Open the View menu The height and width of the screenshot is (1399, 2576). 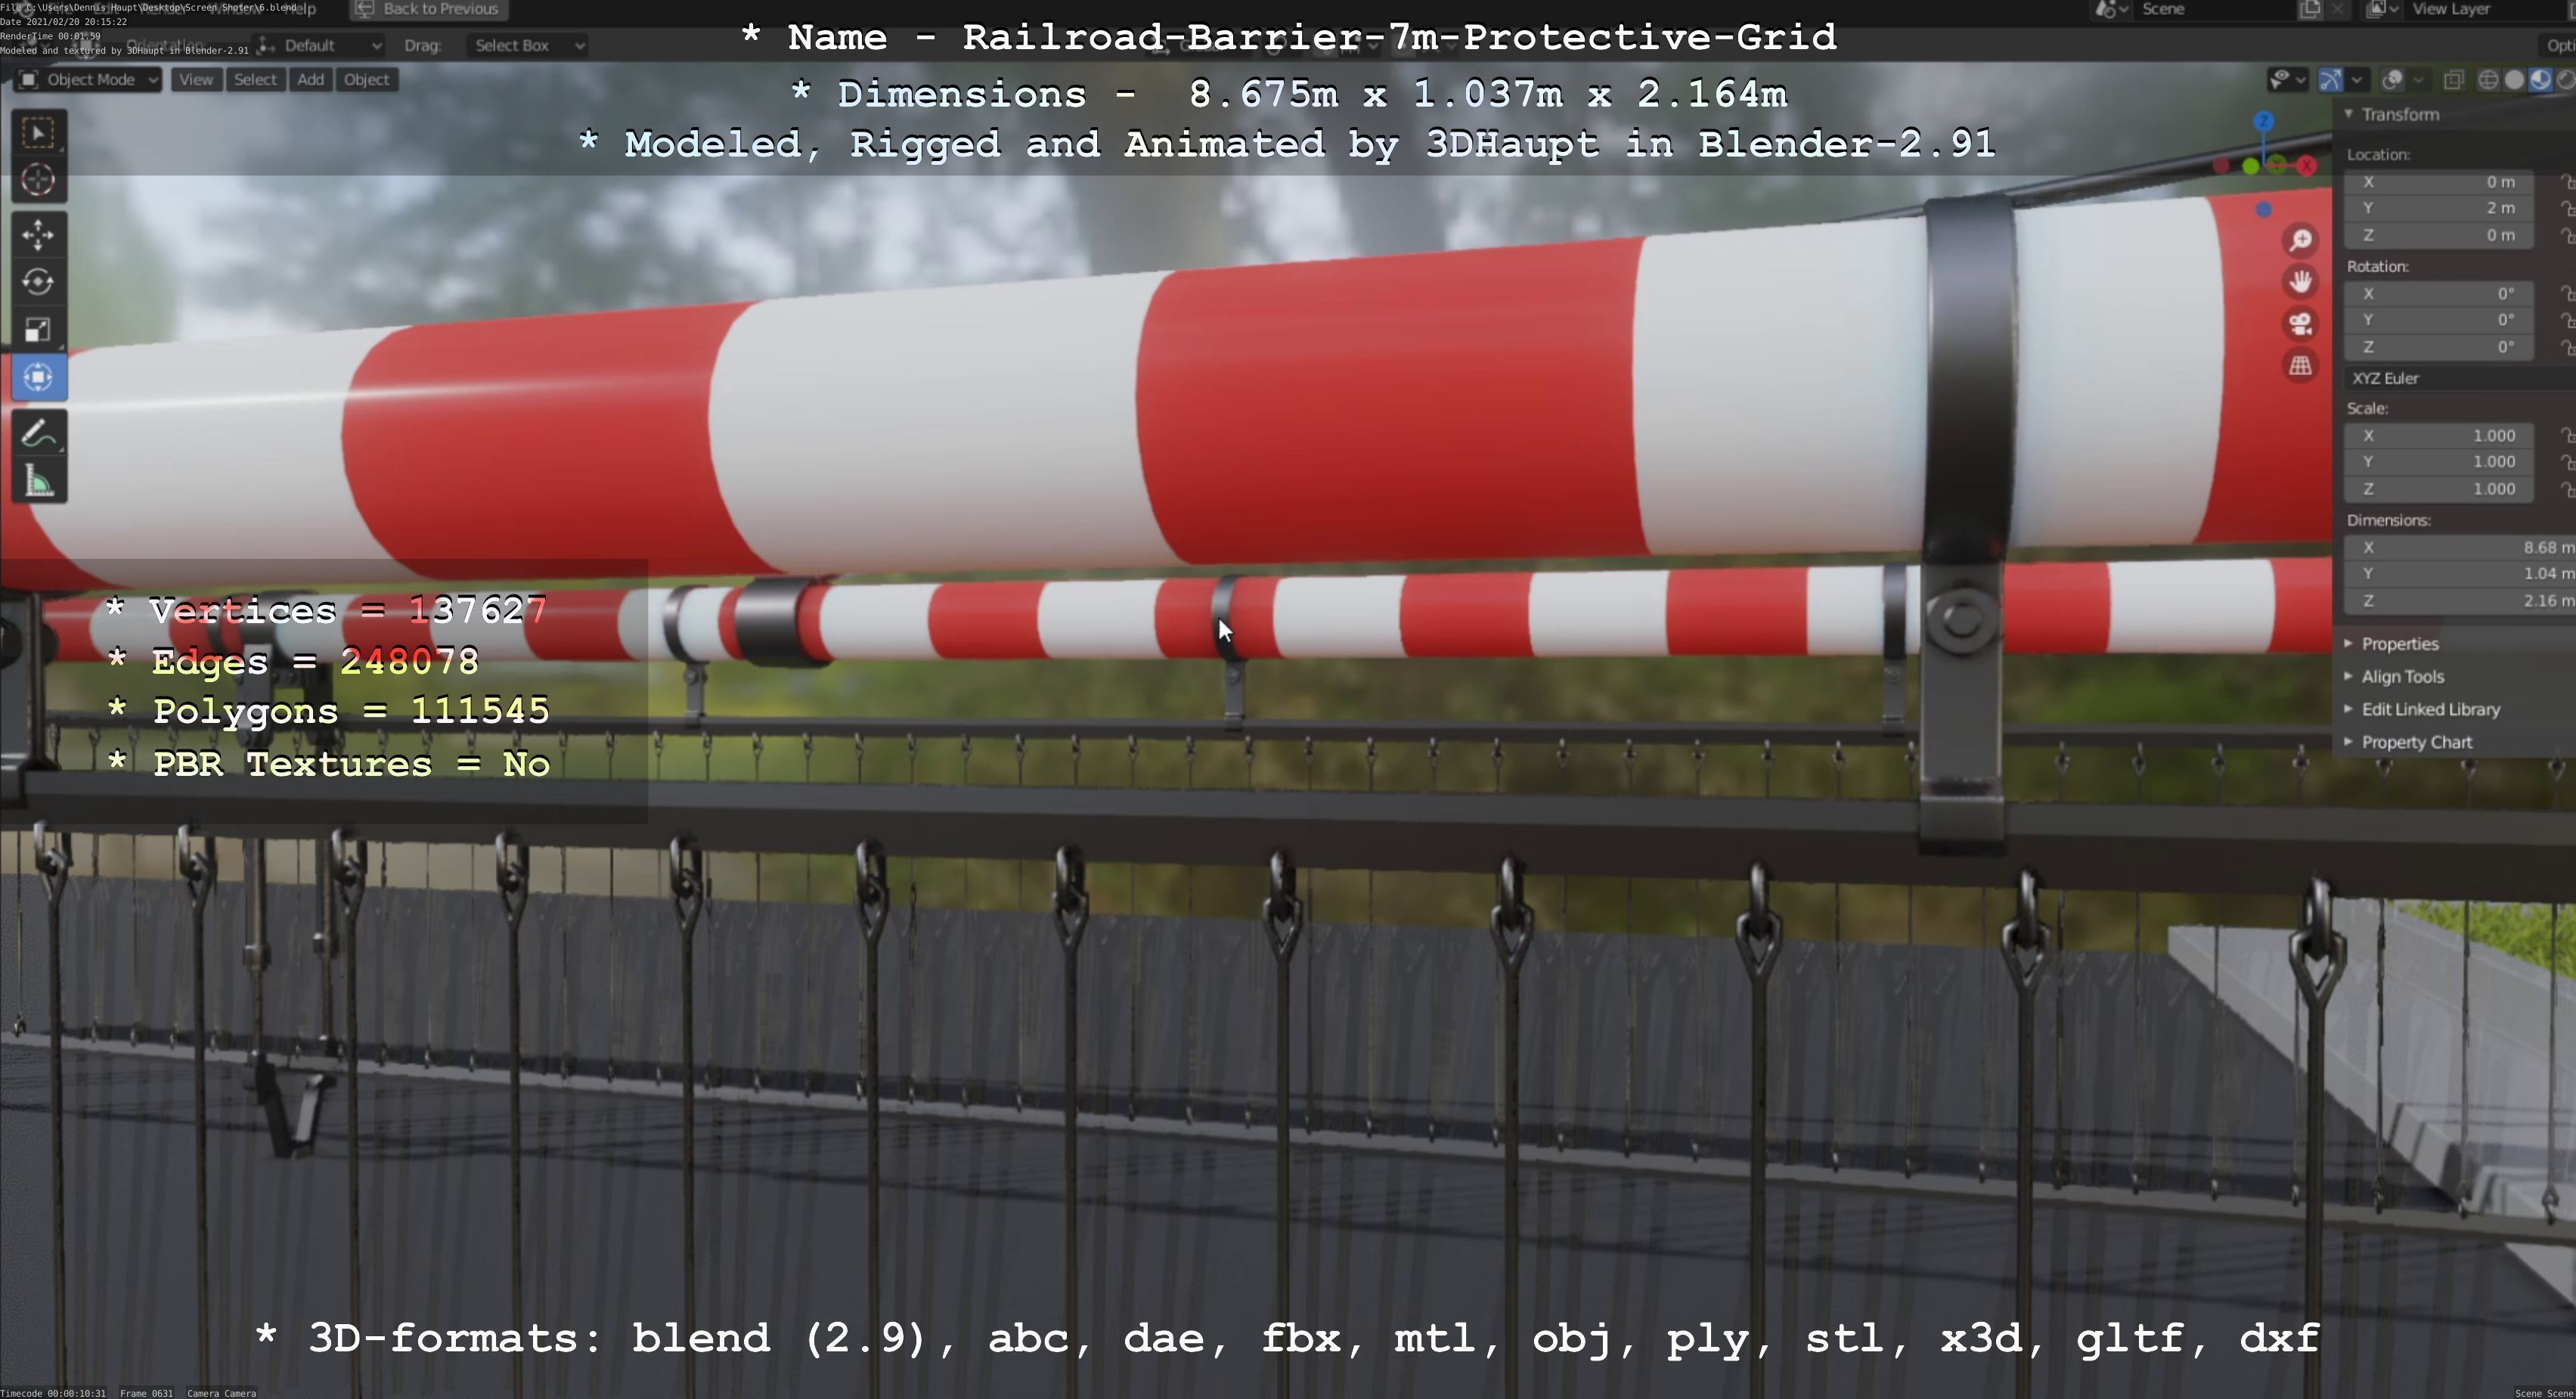(x=196, y=80)
